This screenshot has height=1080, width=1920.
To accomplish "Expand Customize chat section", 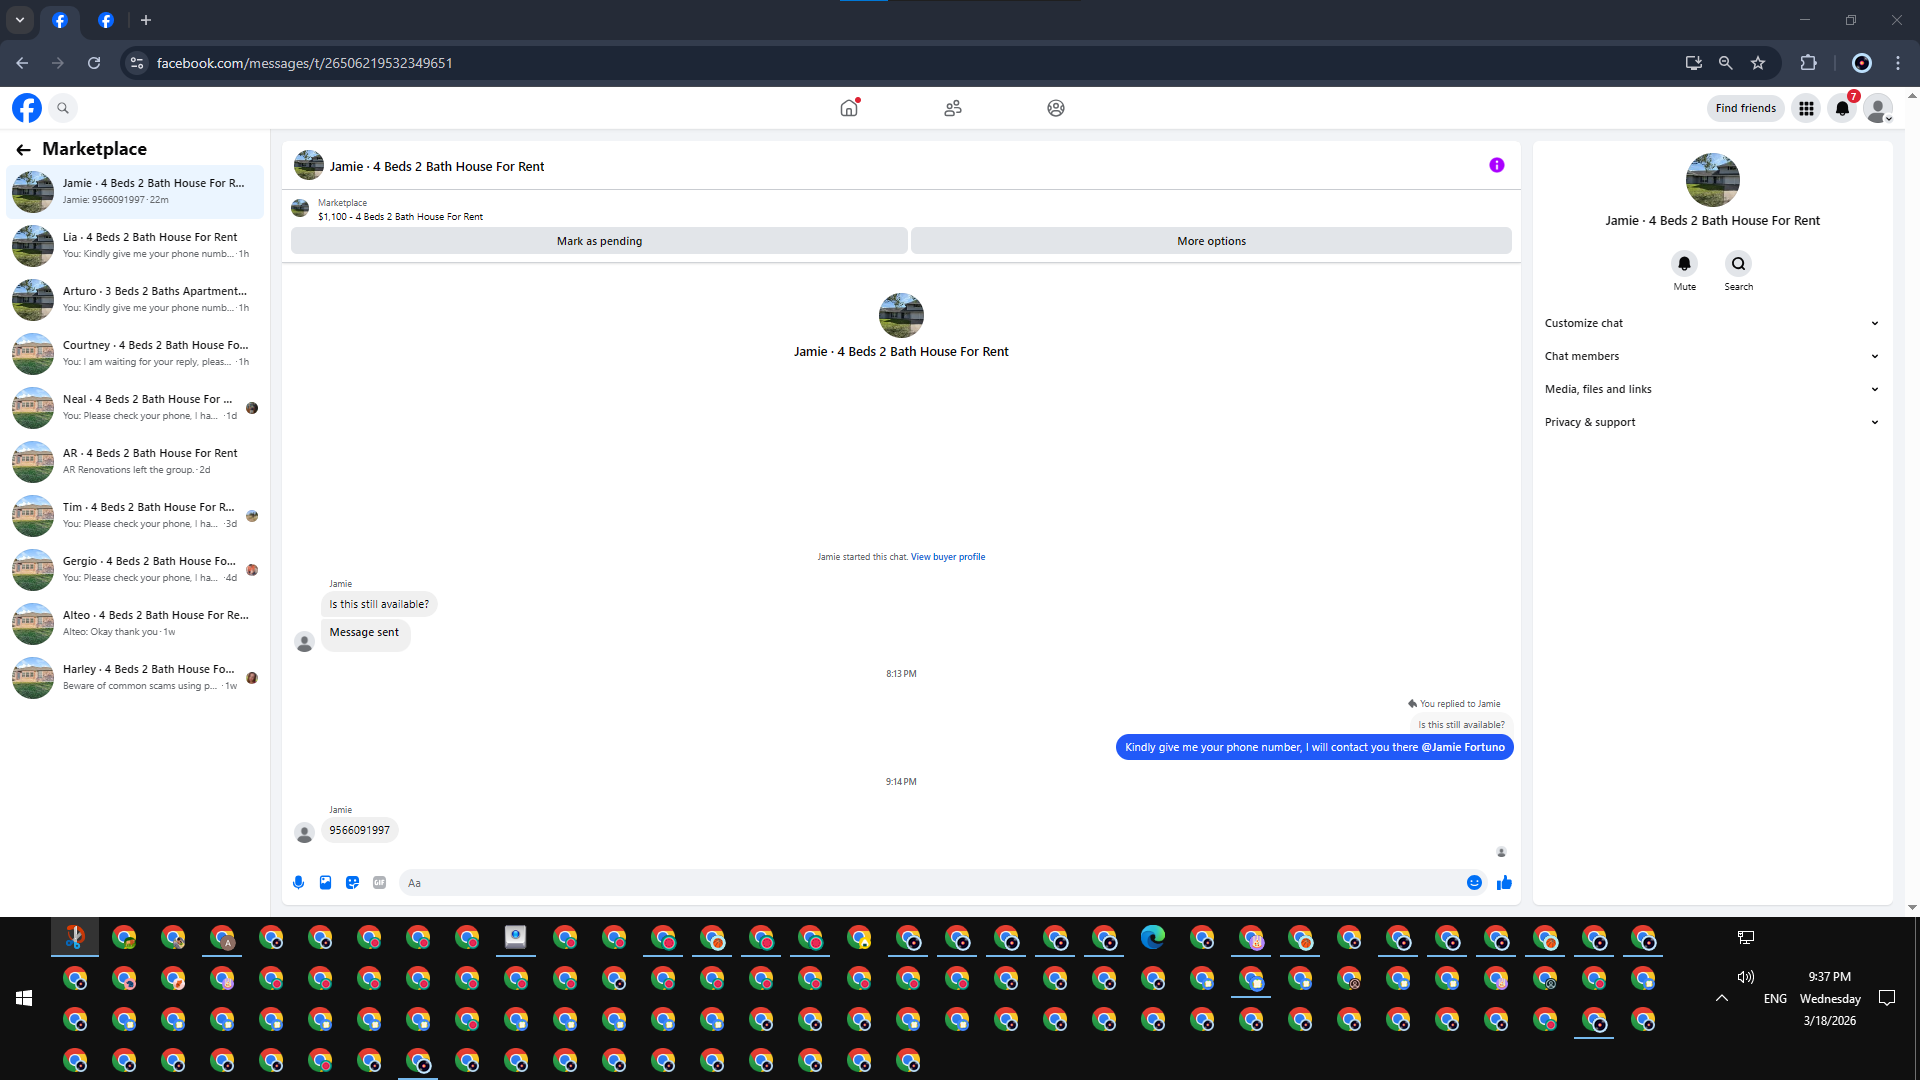I will click(1711, 323).
